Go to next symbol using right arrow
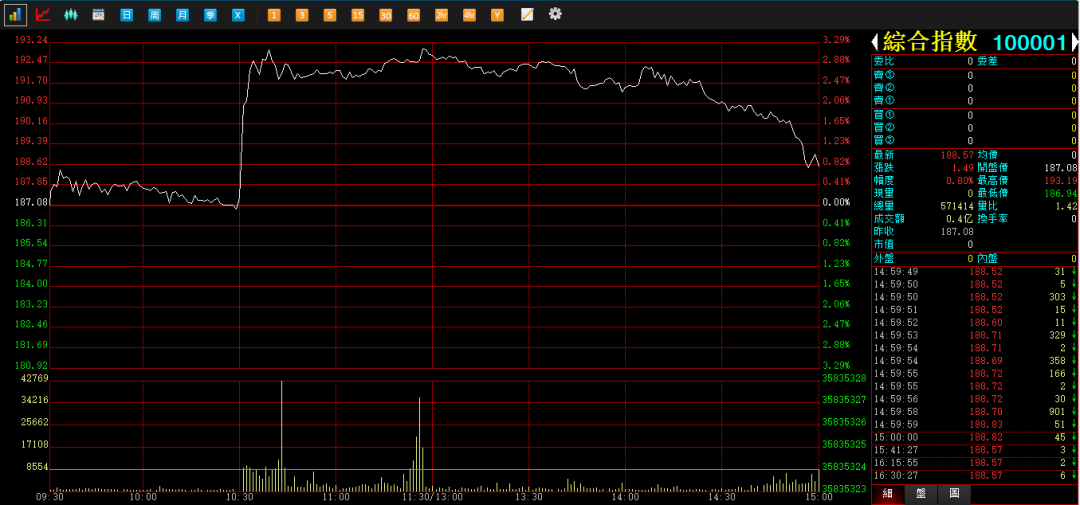 coord(1074,42)
